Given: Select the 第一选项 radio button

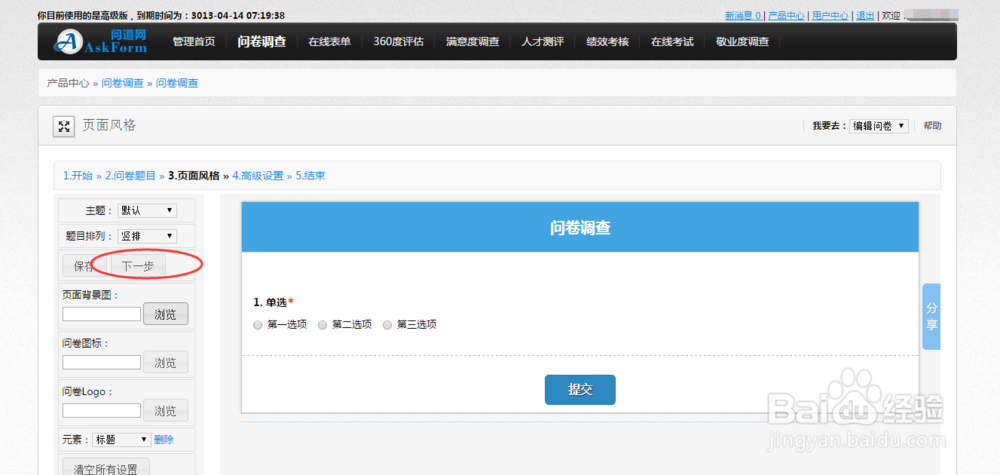Looking at the screenshot, I should (x=258, y=325).
